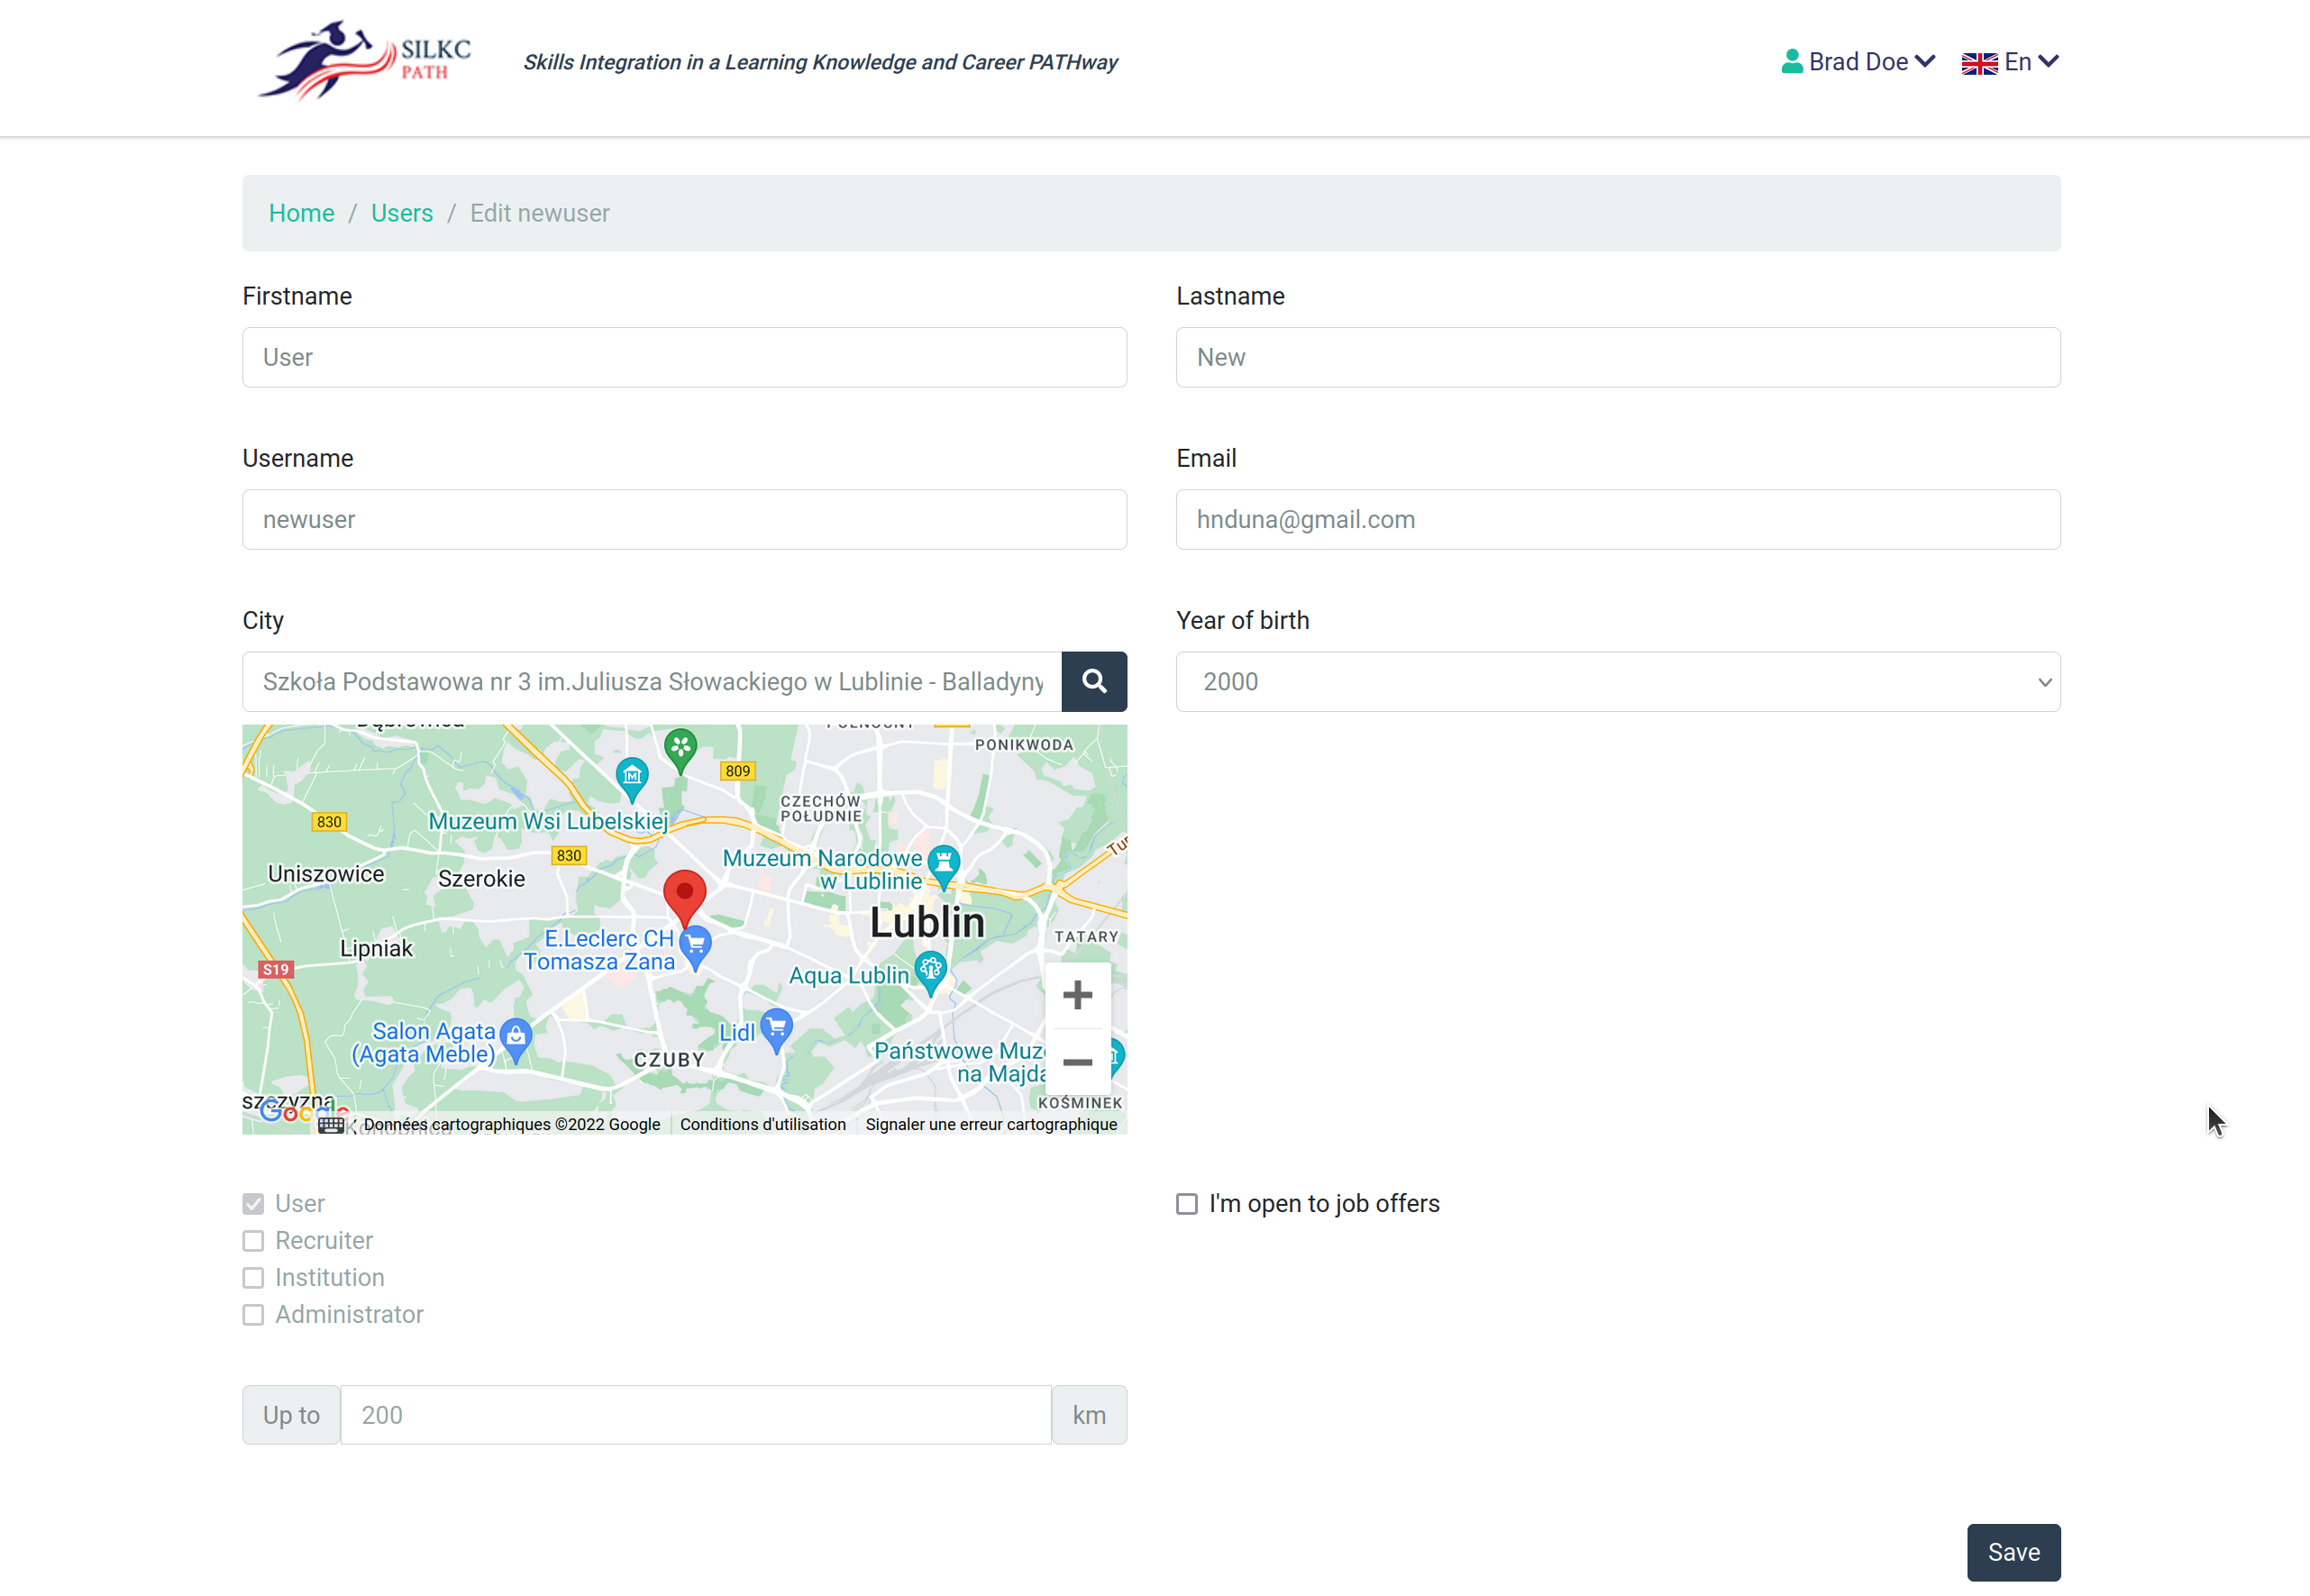Image resolution: width=2310 pixels, height=1596 pixels.
Task: Go to Home breadcrumb
Action: point(301,213)
